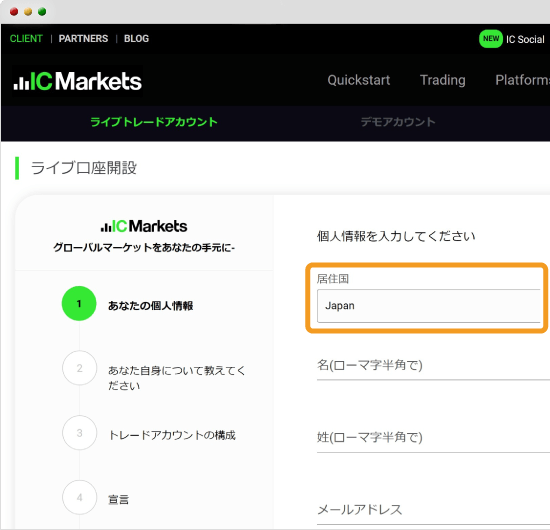Open the PARTNERS link
Viewport: 550px width, 530px height.
pyautogui.click(x=83, y=39)
